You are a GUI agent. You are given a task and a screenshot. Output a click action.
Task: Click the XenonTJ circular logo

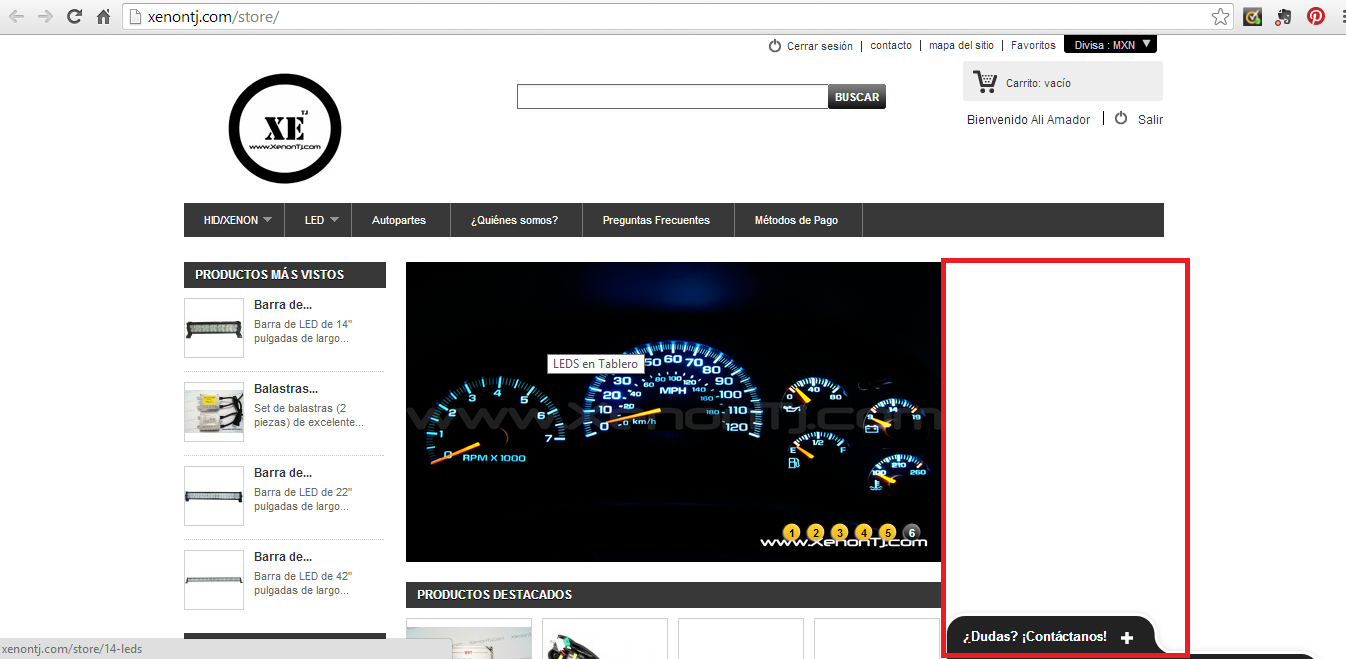[285, 129]
